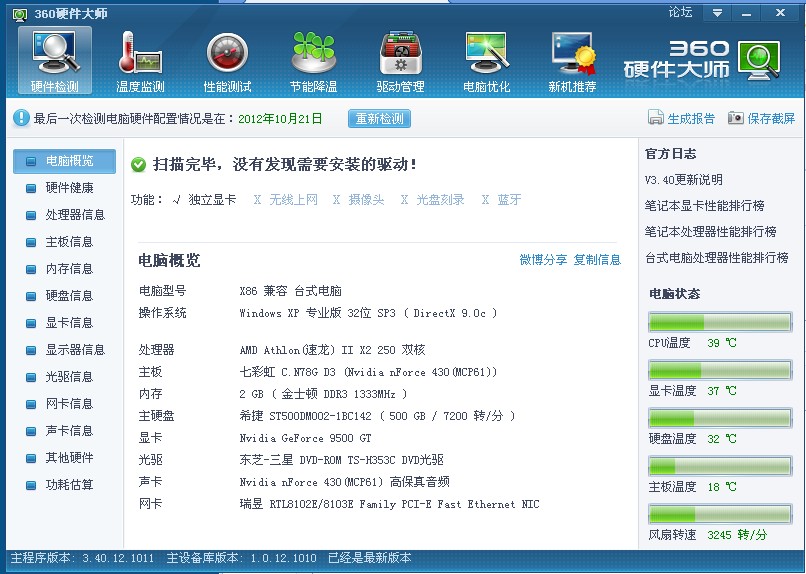Click the 蓝牙 feature label
The height and width of the screenshot is (574, 806).
tap(509, 199)
